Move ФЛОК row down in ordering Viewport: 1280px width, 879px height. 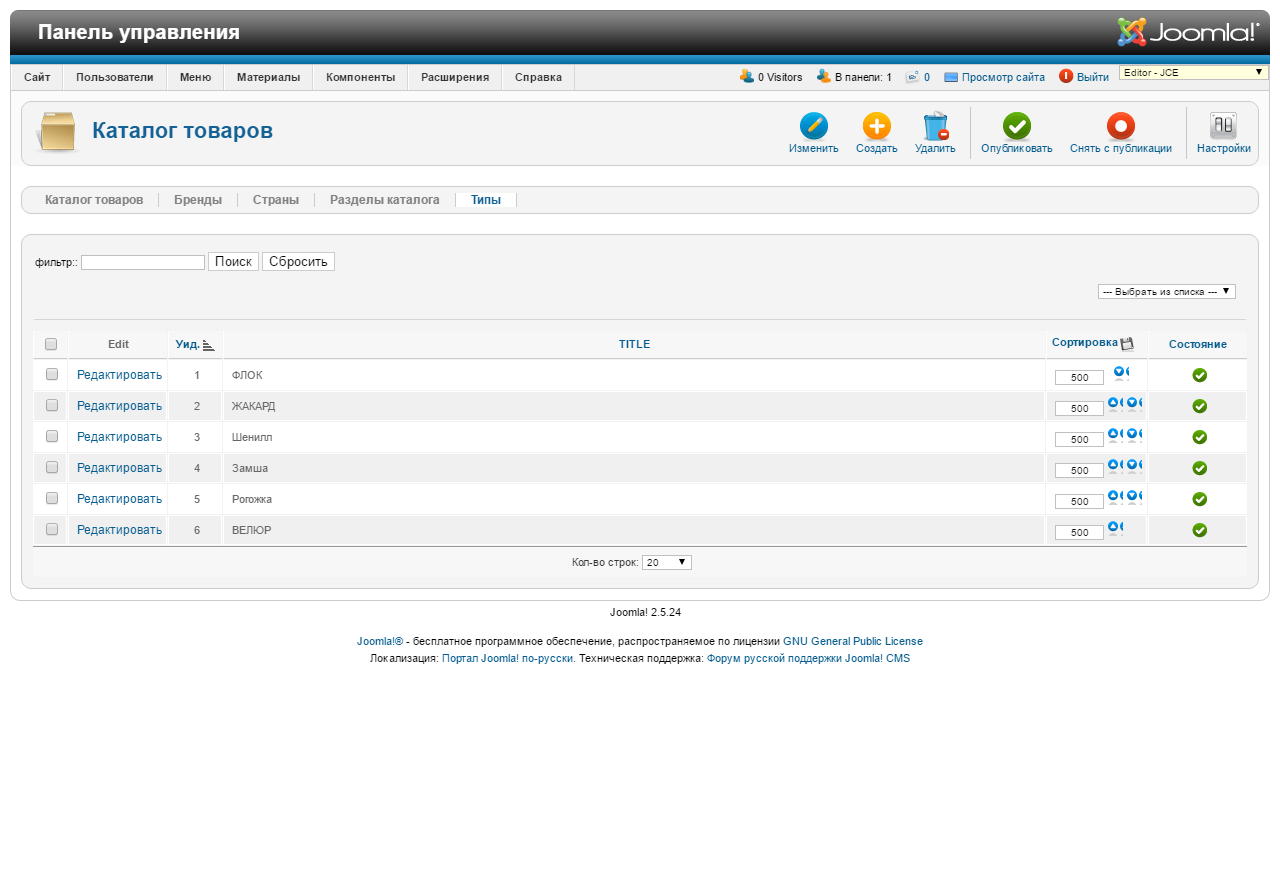(1121, 373)
